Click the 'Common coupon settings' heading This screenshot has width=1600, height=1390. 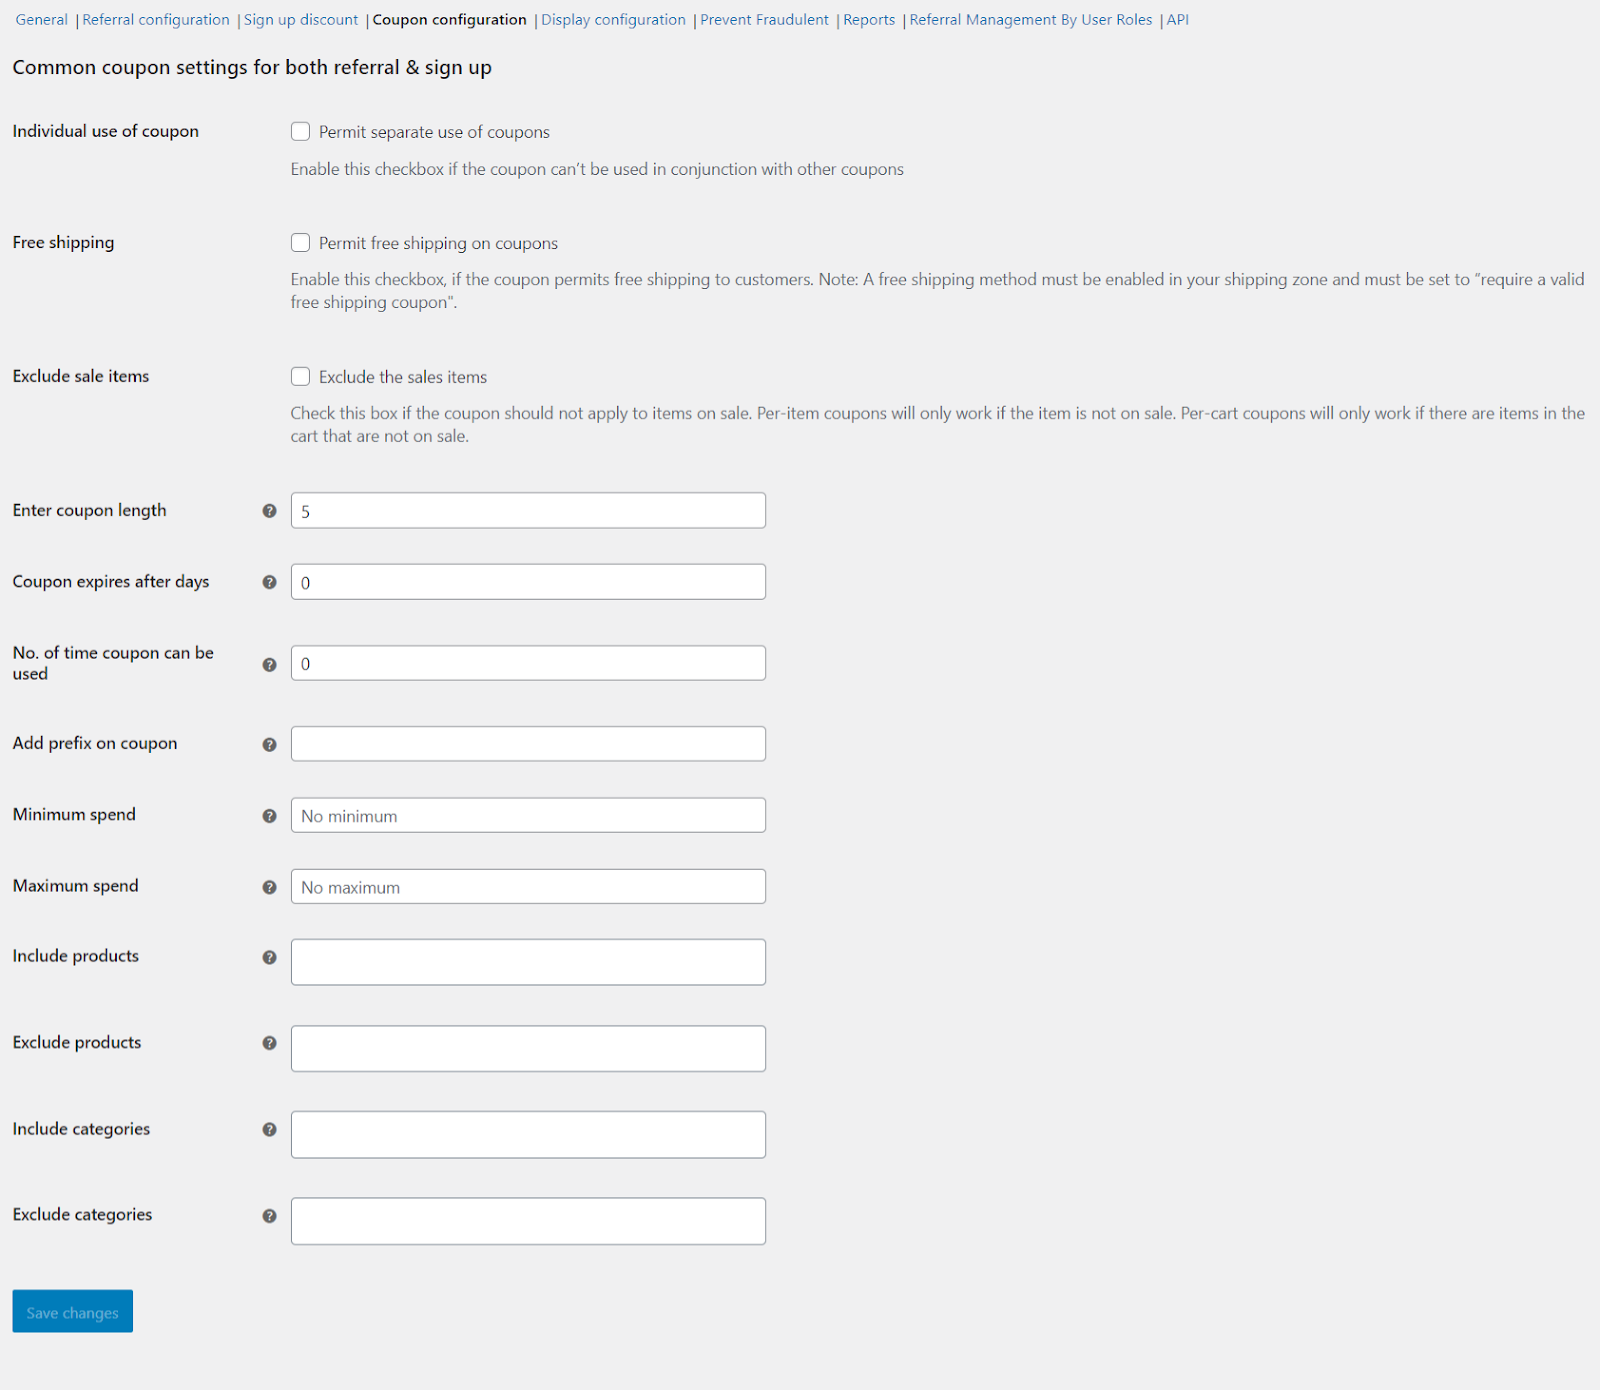(x=252, y=67)
